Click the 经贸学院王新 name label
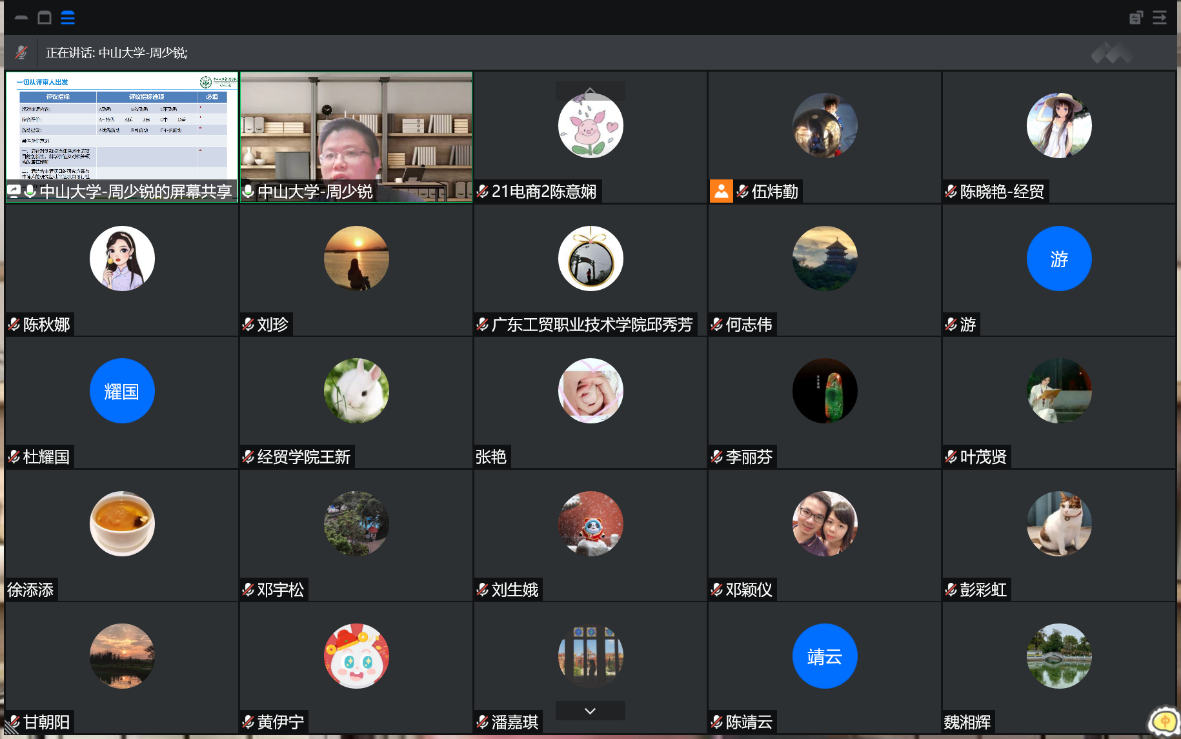 tap(304, 457)
